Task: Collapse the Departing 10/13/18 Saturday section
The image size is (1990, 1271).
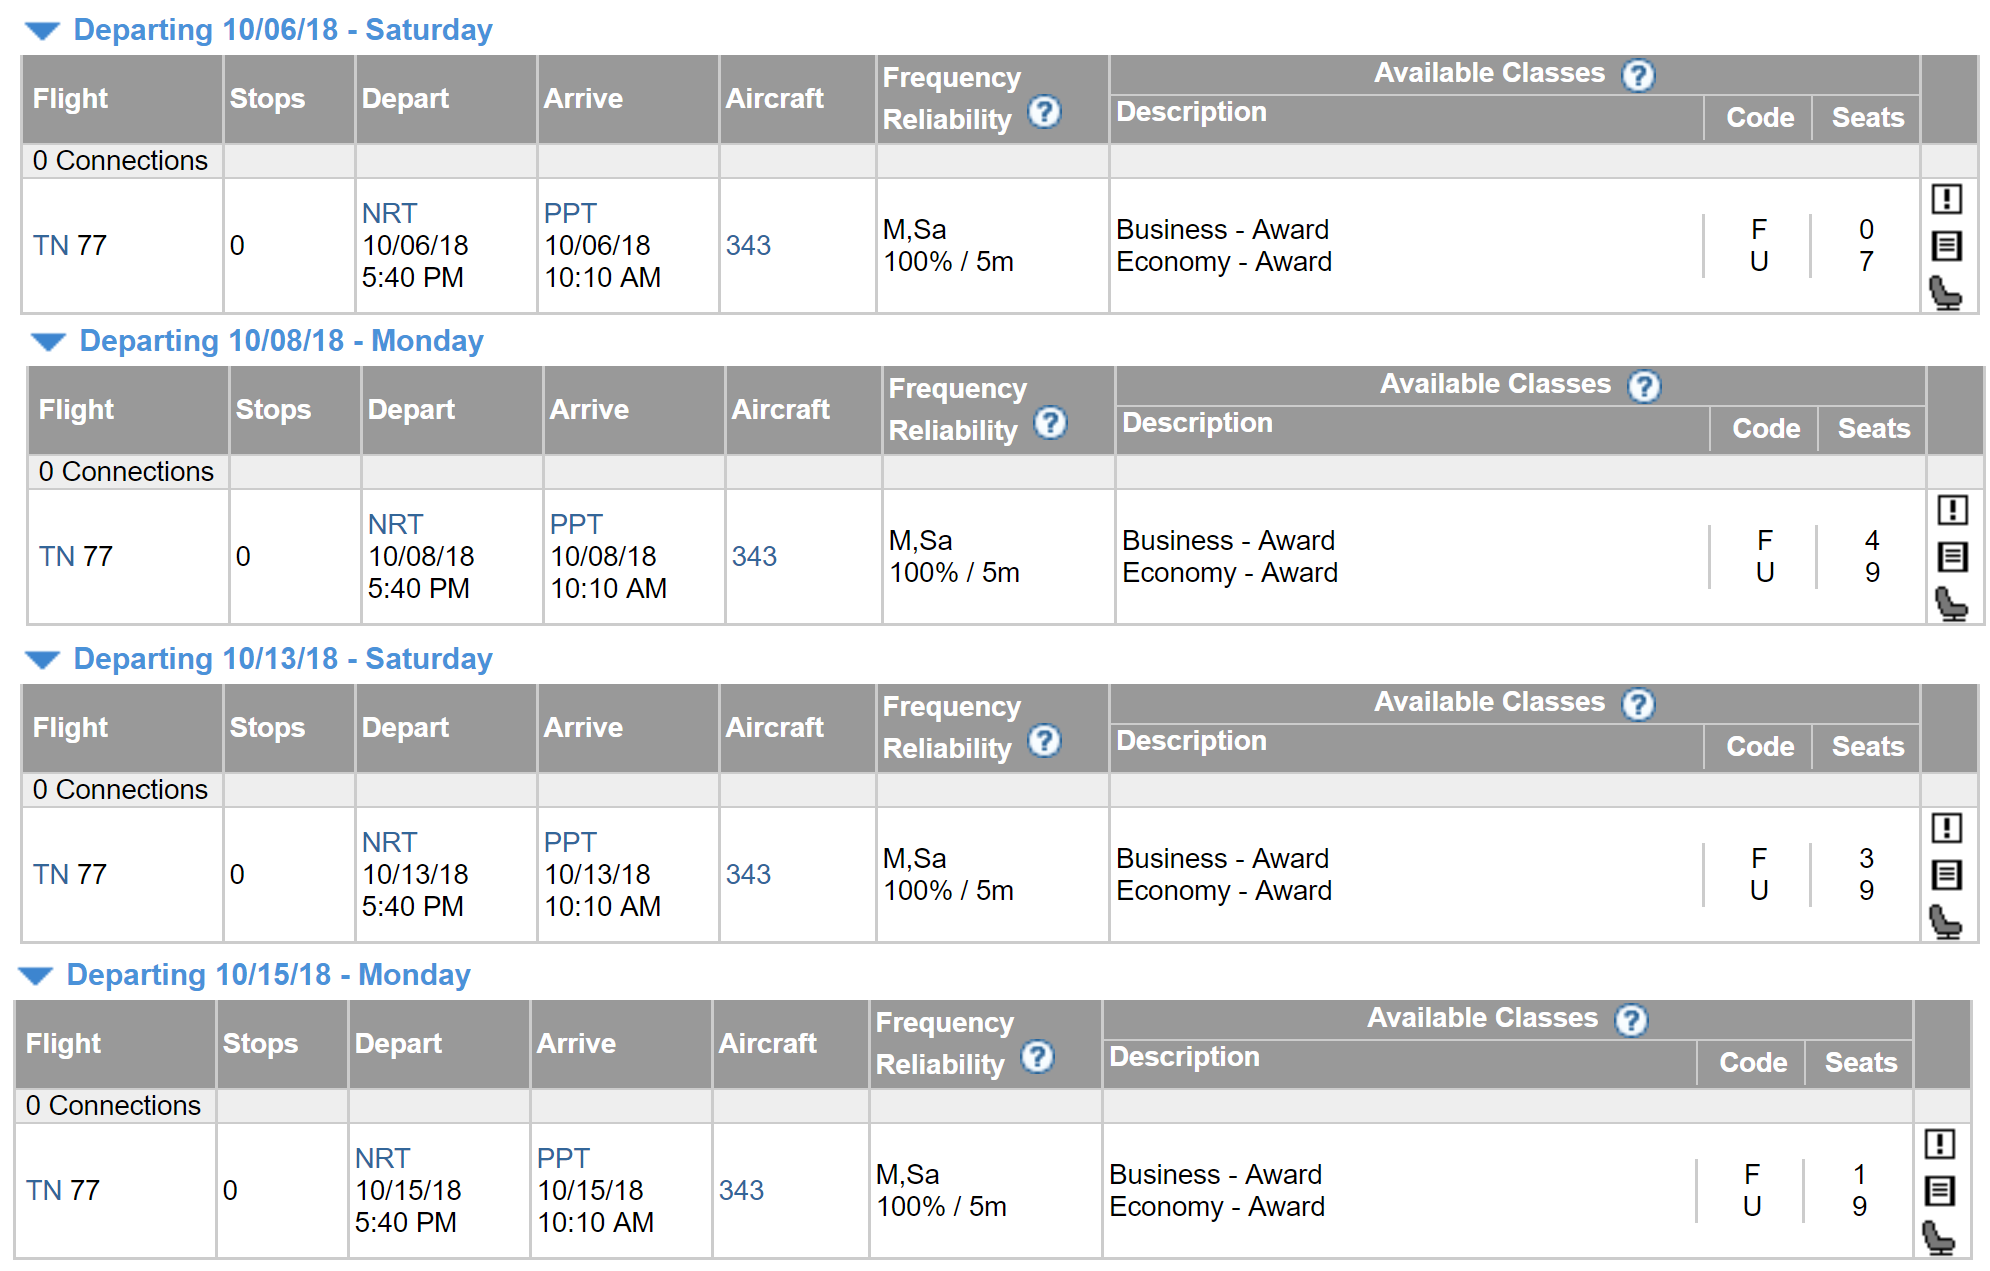Action: [43, 660]
